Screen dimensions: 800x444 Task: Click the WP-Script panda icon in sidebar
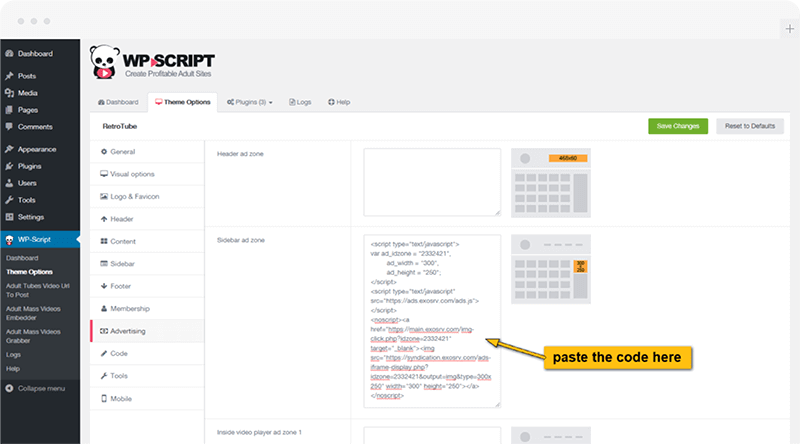(x=9, y=239)
